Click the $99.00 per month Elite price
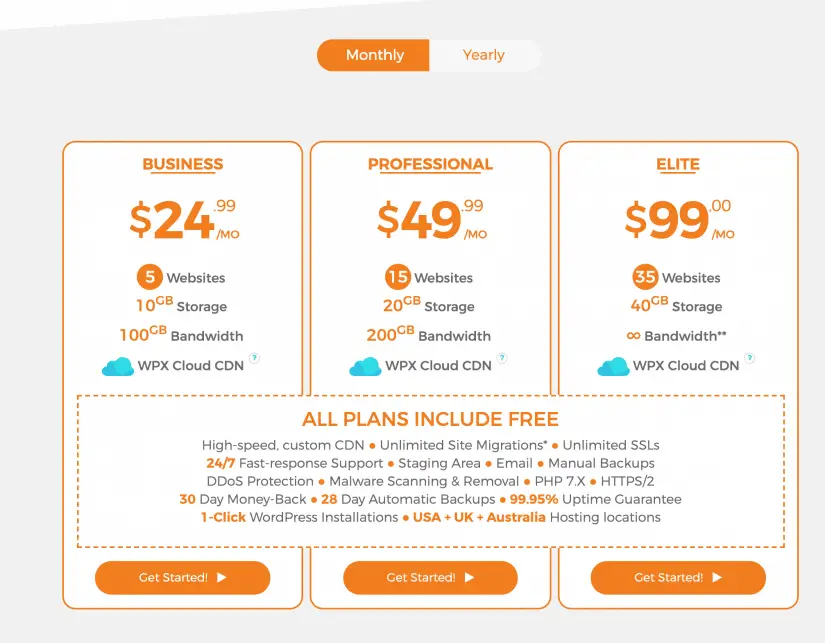Image resolution: width=825 pixels, height=643 pixels. coord(679,219)
